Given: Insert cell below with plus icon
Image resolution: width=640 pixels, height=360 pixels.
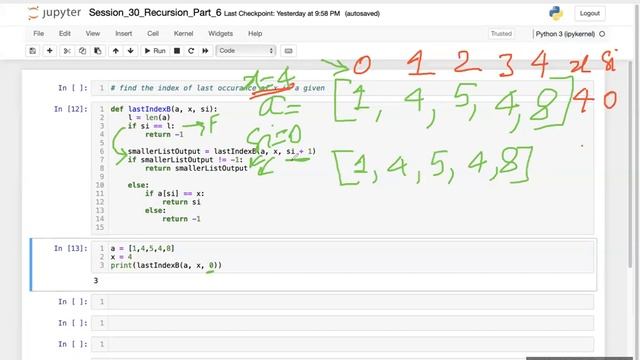Looking at the screenshot, I should (49, 51).
